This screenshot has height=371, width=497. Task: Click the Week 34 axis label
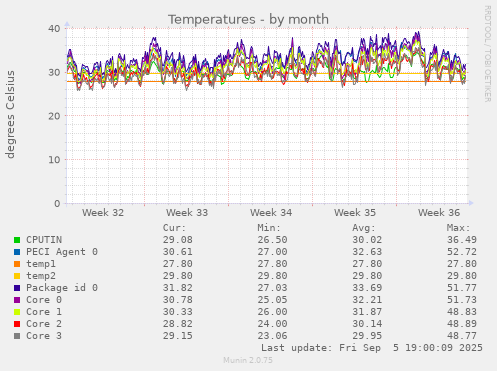[x=271, y=213]
